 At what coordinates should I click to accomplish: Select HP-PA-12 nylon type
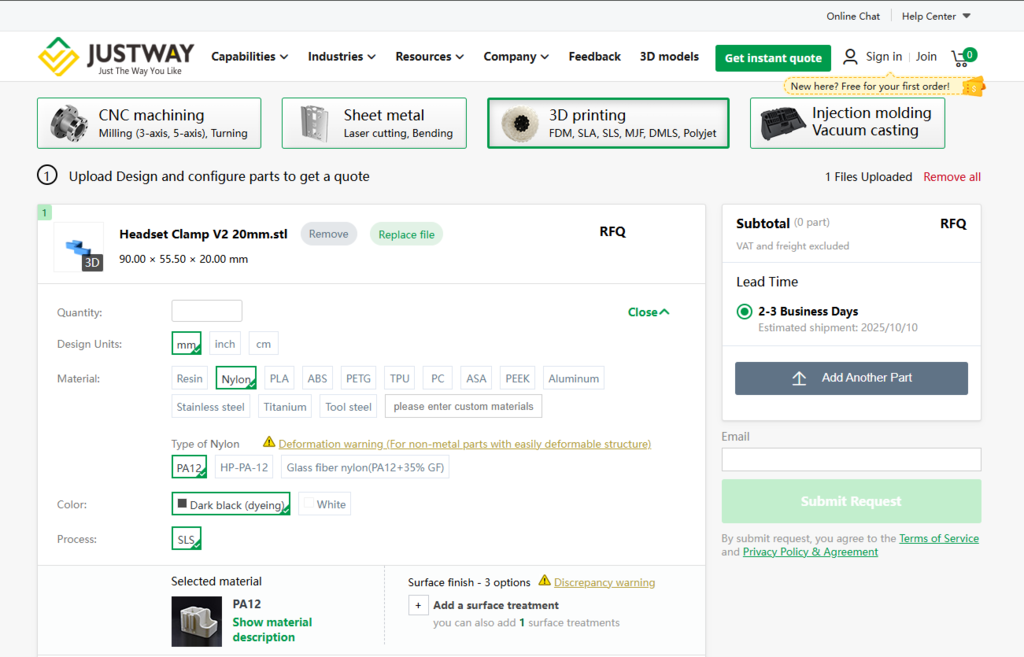244,468
